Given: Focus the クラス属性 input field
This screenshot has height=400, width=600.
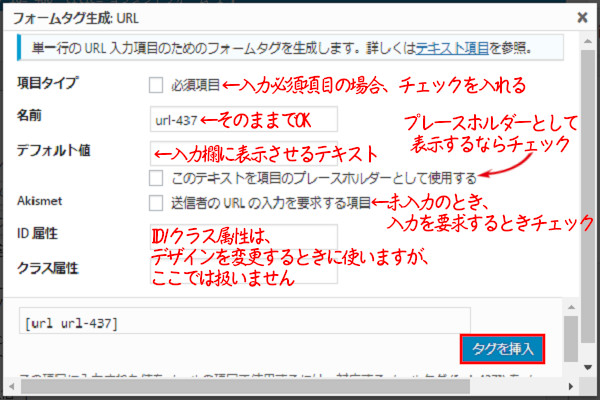Looking at the screenshot, I should 244,271.
